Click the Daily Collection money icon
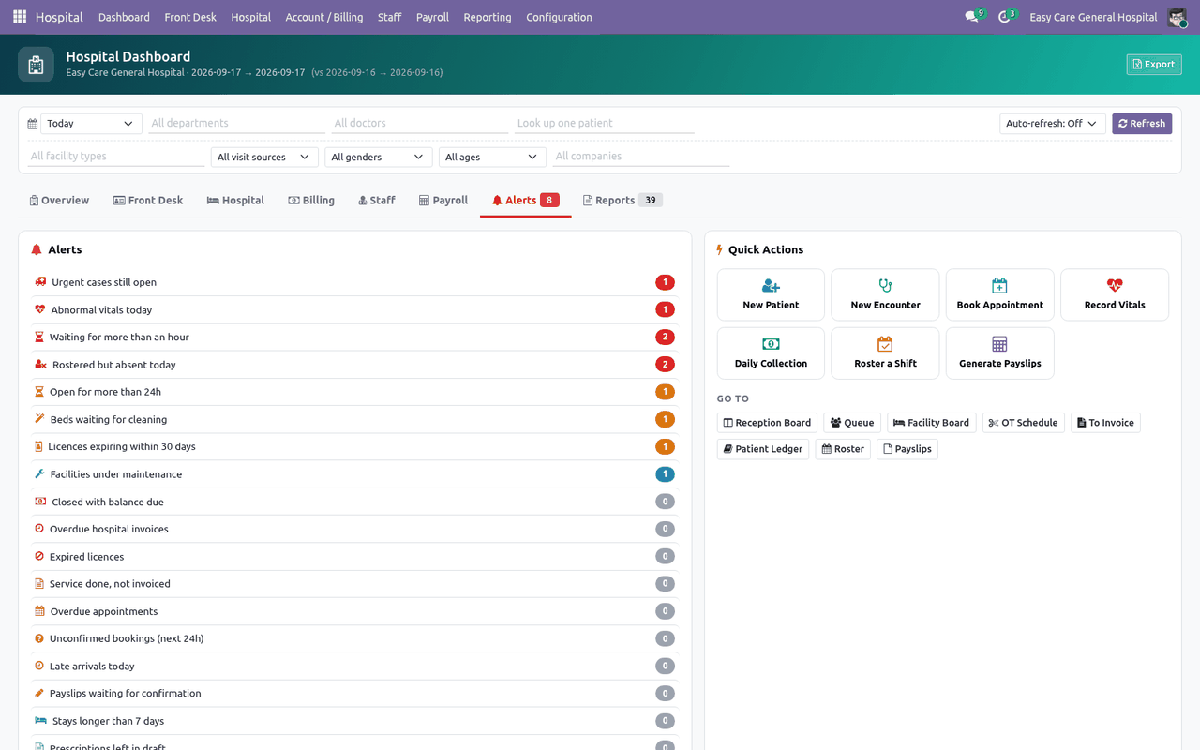 pos(771,345)
